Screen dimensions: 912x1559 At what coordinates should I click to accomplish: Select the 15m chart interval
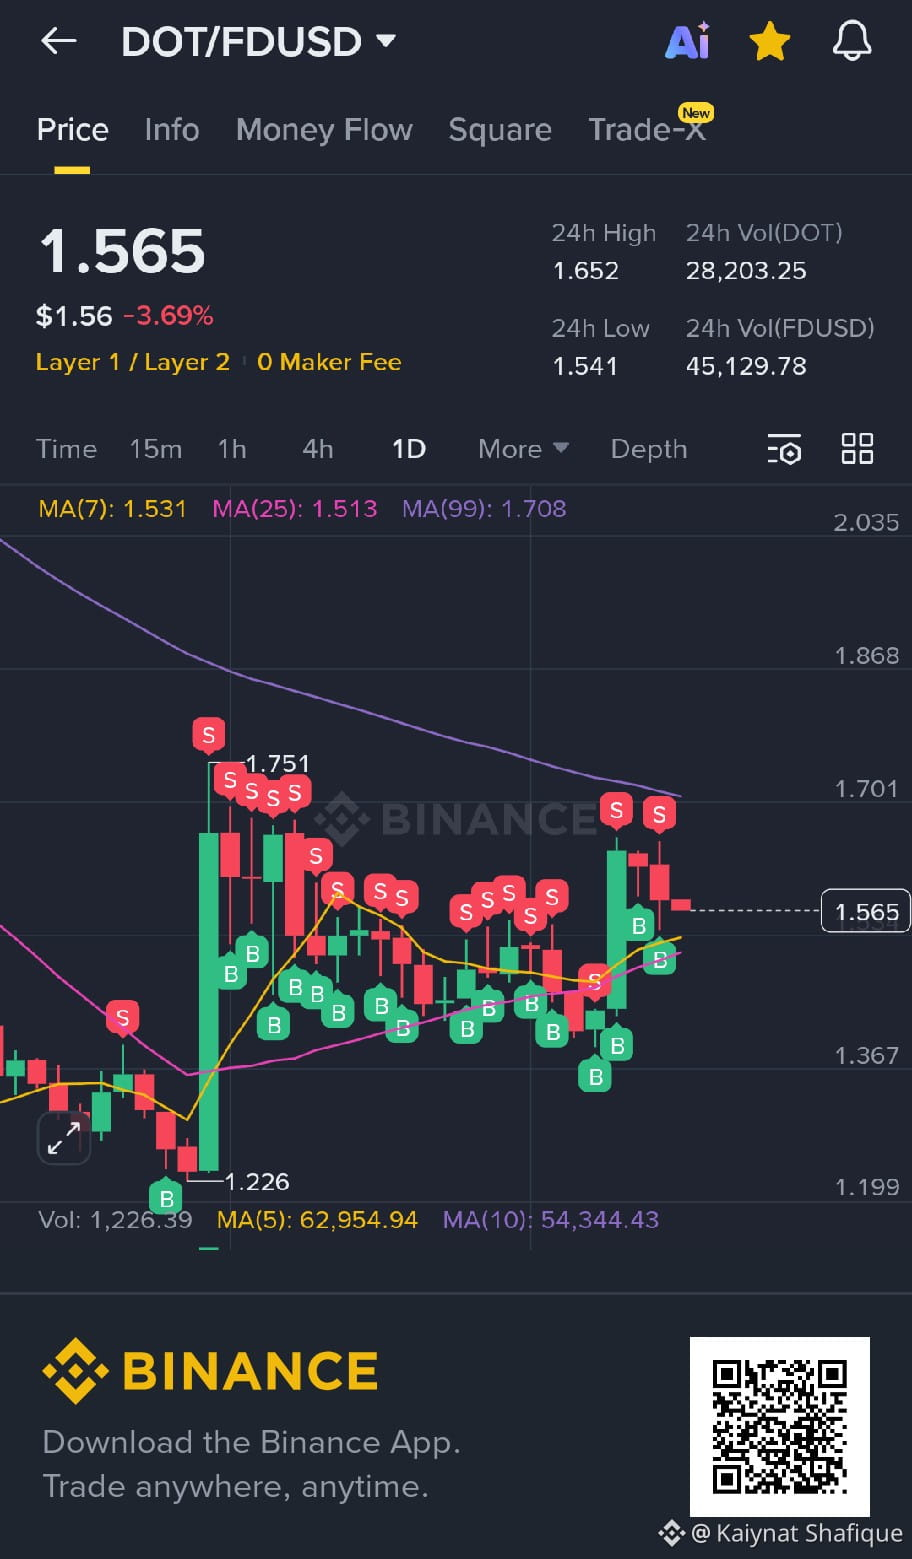coord(156,449)
